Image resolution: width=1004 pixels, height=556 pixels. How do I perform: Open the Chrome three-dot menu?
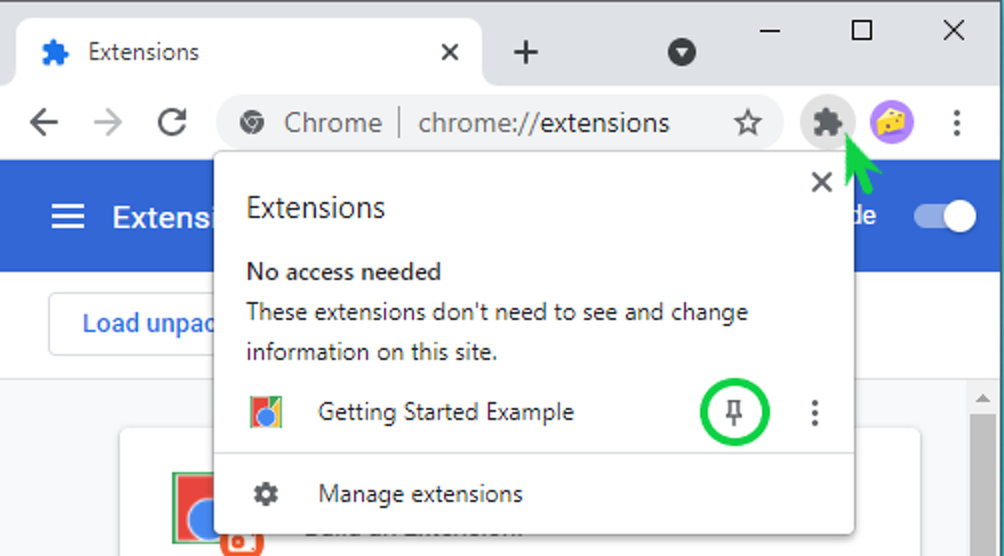click(957, 122)
